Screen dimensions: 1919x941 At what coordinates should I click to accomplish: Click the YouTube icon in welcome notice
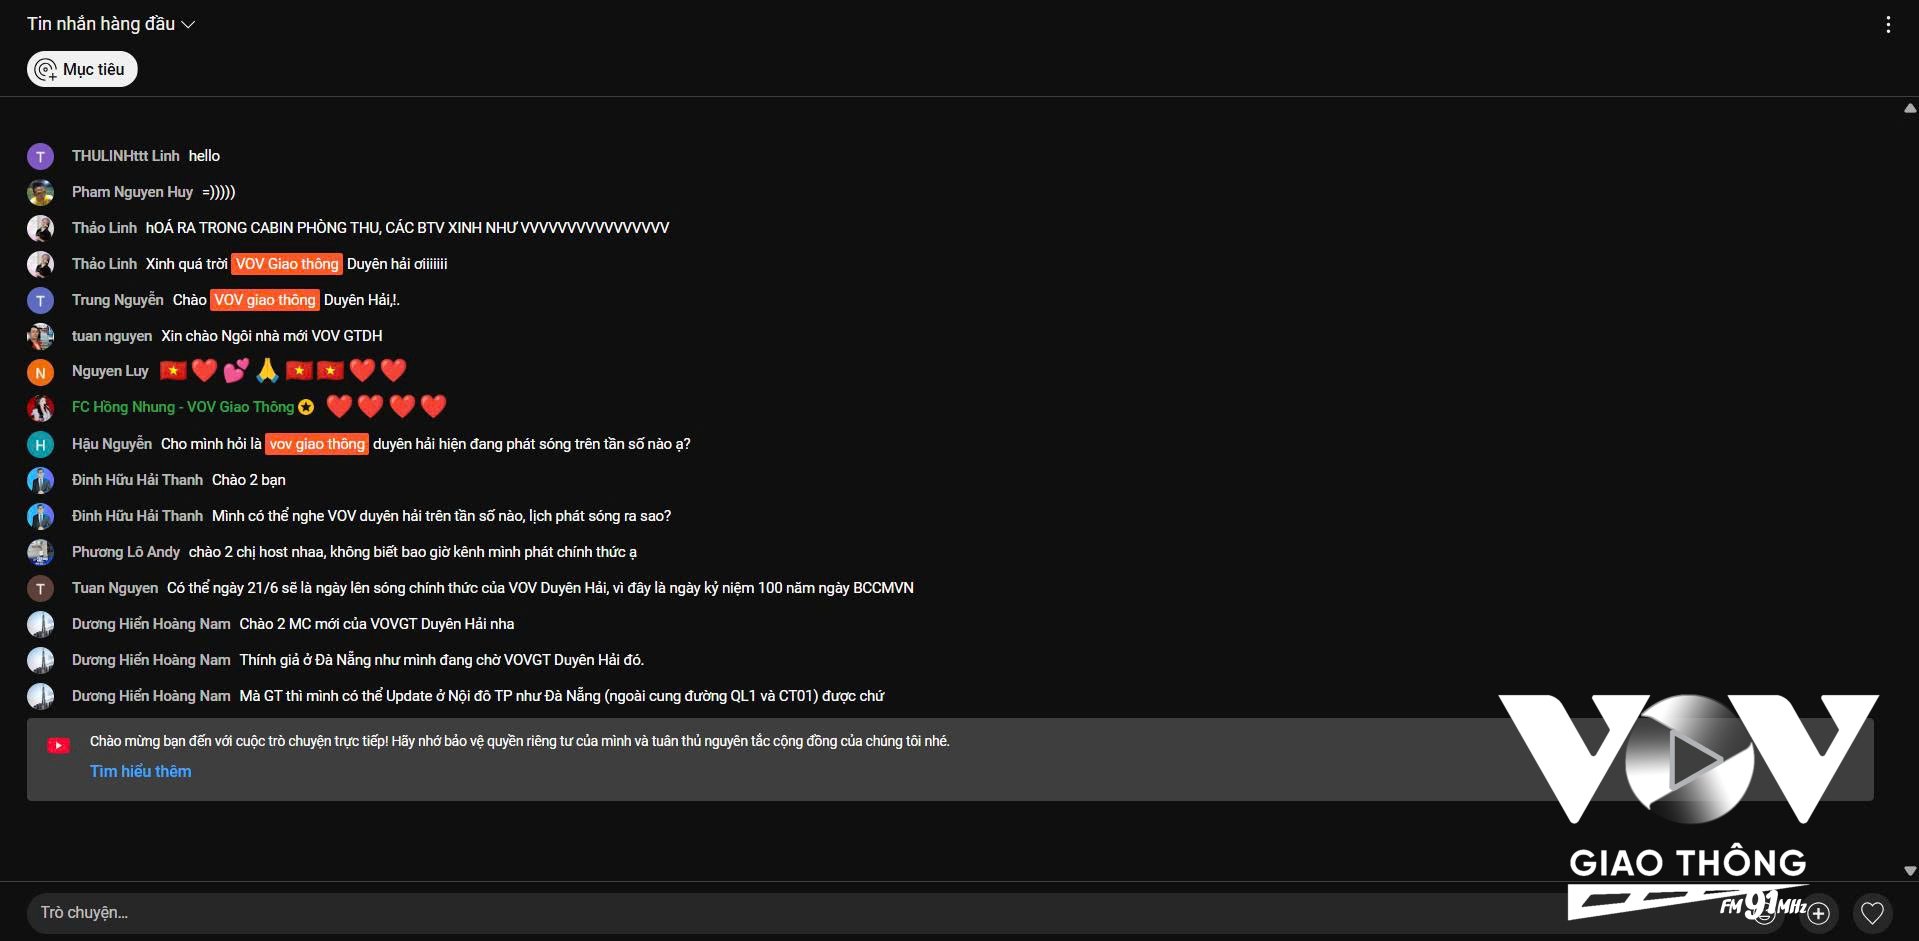[x=58, y=745]
